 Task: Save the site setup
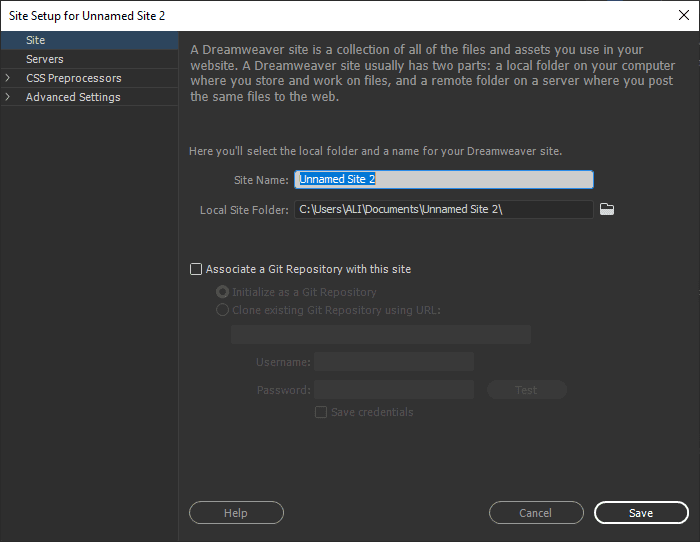click(x=641, y=513)
